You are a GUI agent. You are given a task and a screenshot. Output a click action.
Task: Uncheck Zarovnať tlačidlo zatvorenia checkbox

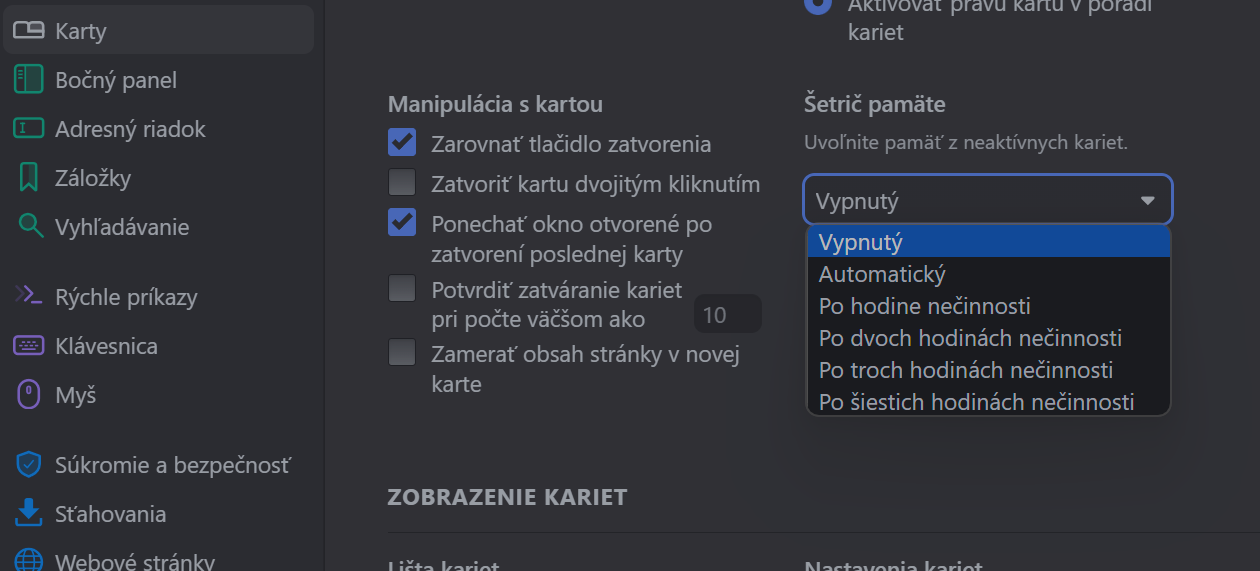click(402, 143)
